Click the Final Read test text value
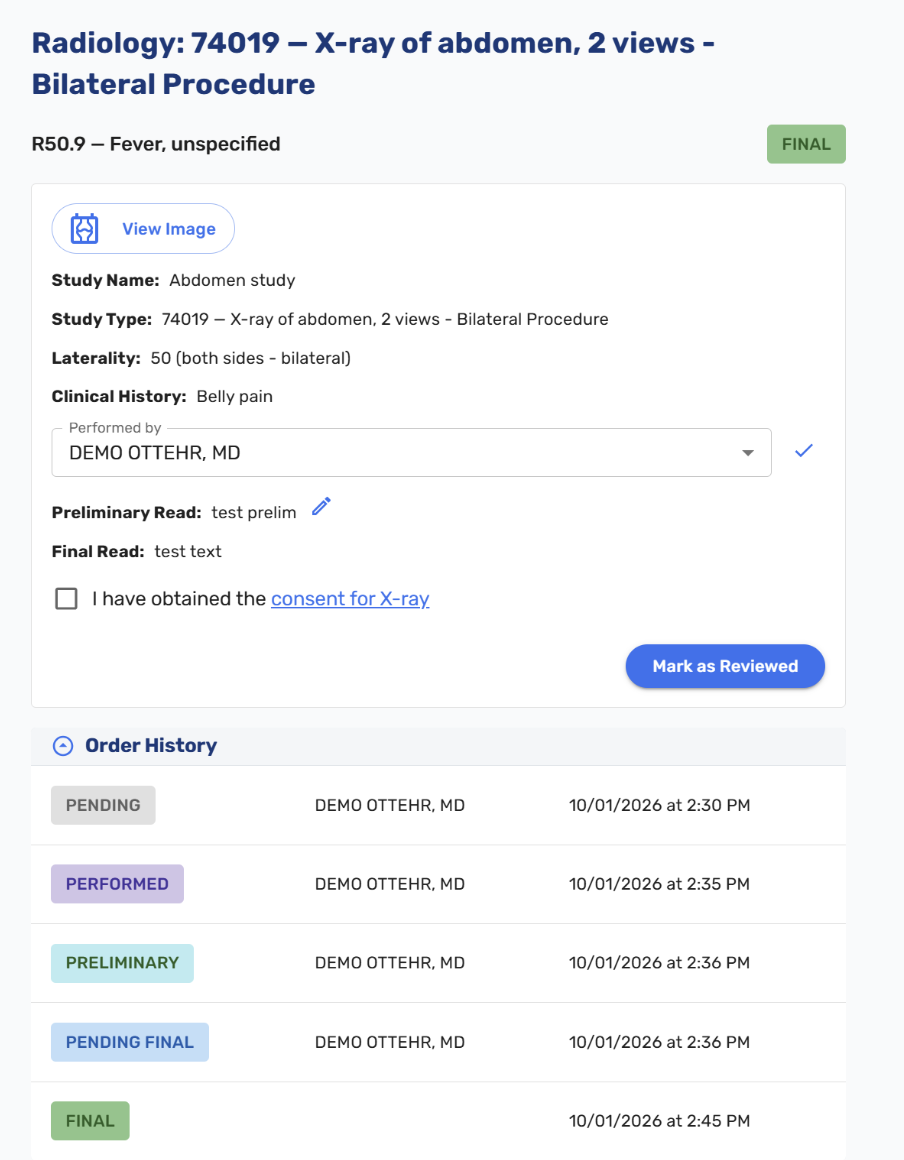The image size is (904, 1160). point(188,551)
